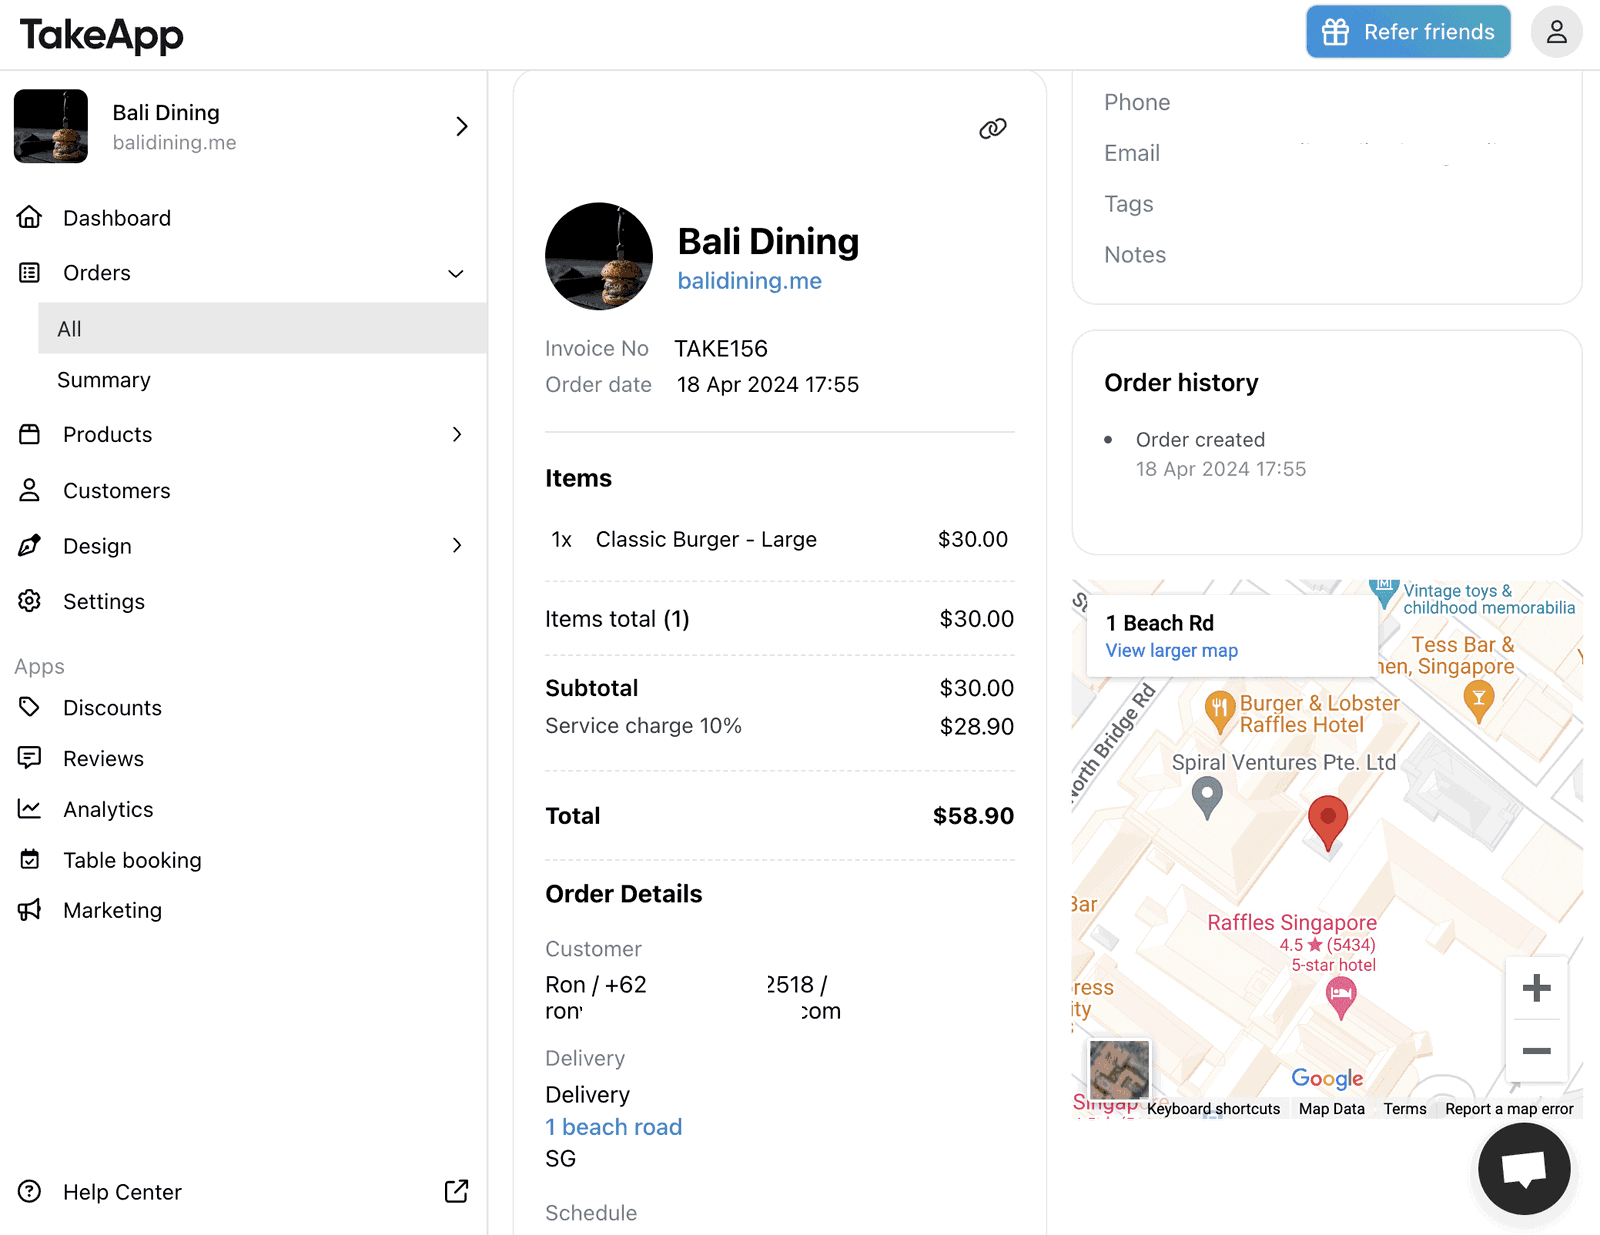Toggle satellite view map thumbnail
Screen dimensions: 1600x1235
(1119, 1069)
